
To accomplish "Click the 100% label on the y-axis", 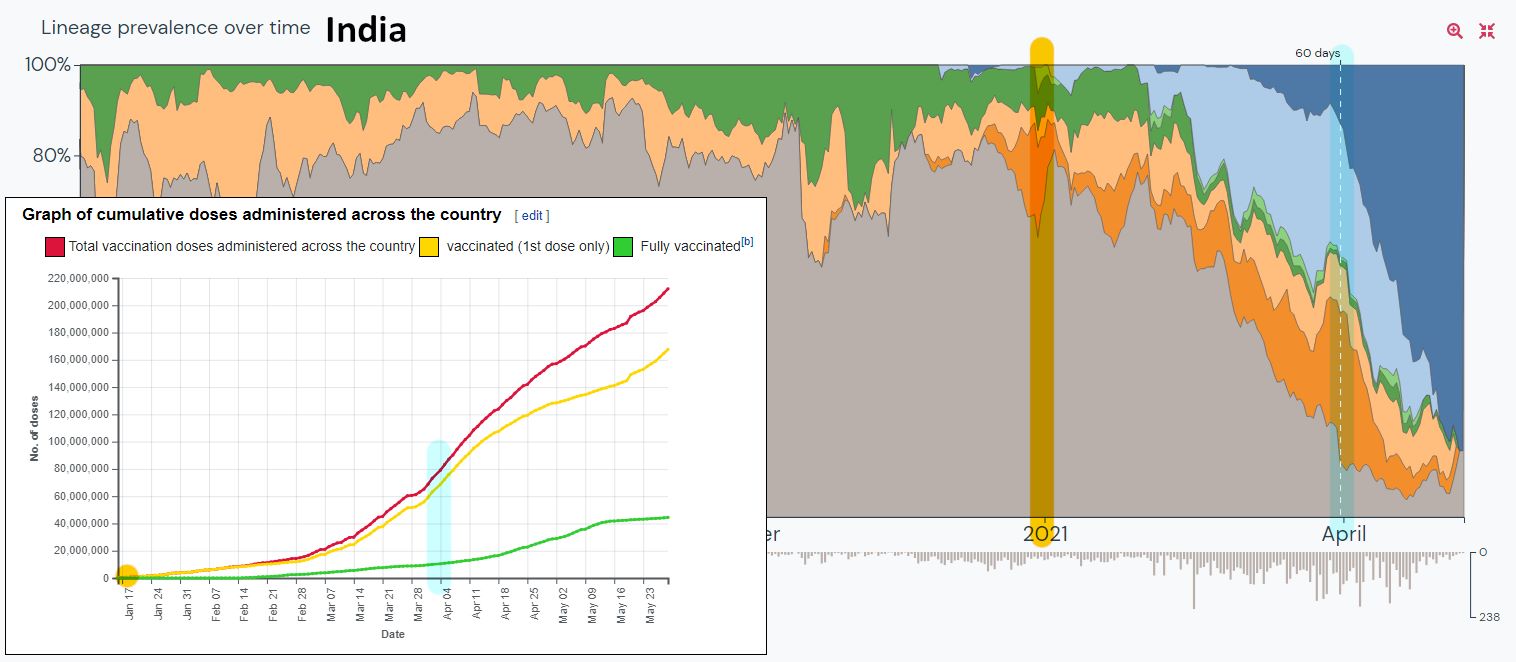I will coord(47,65).
